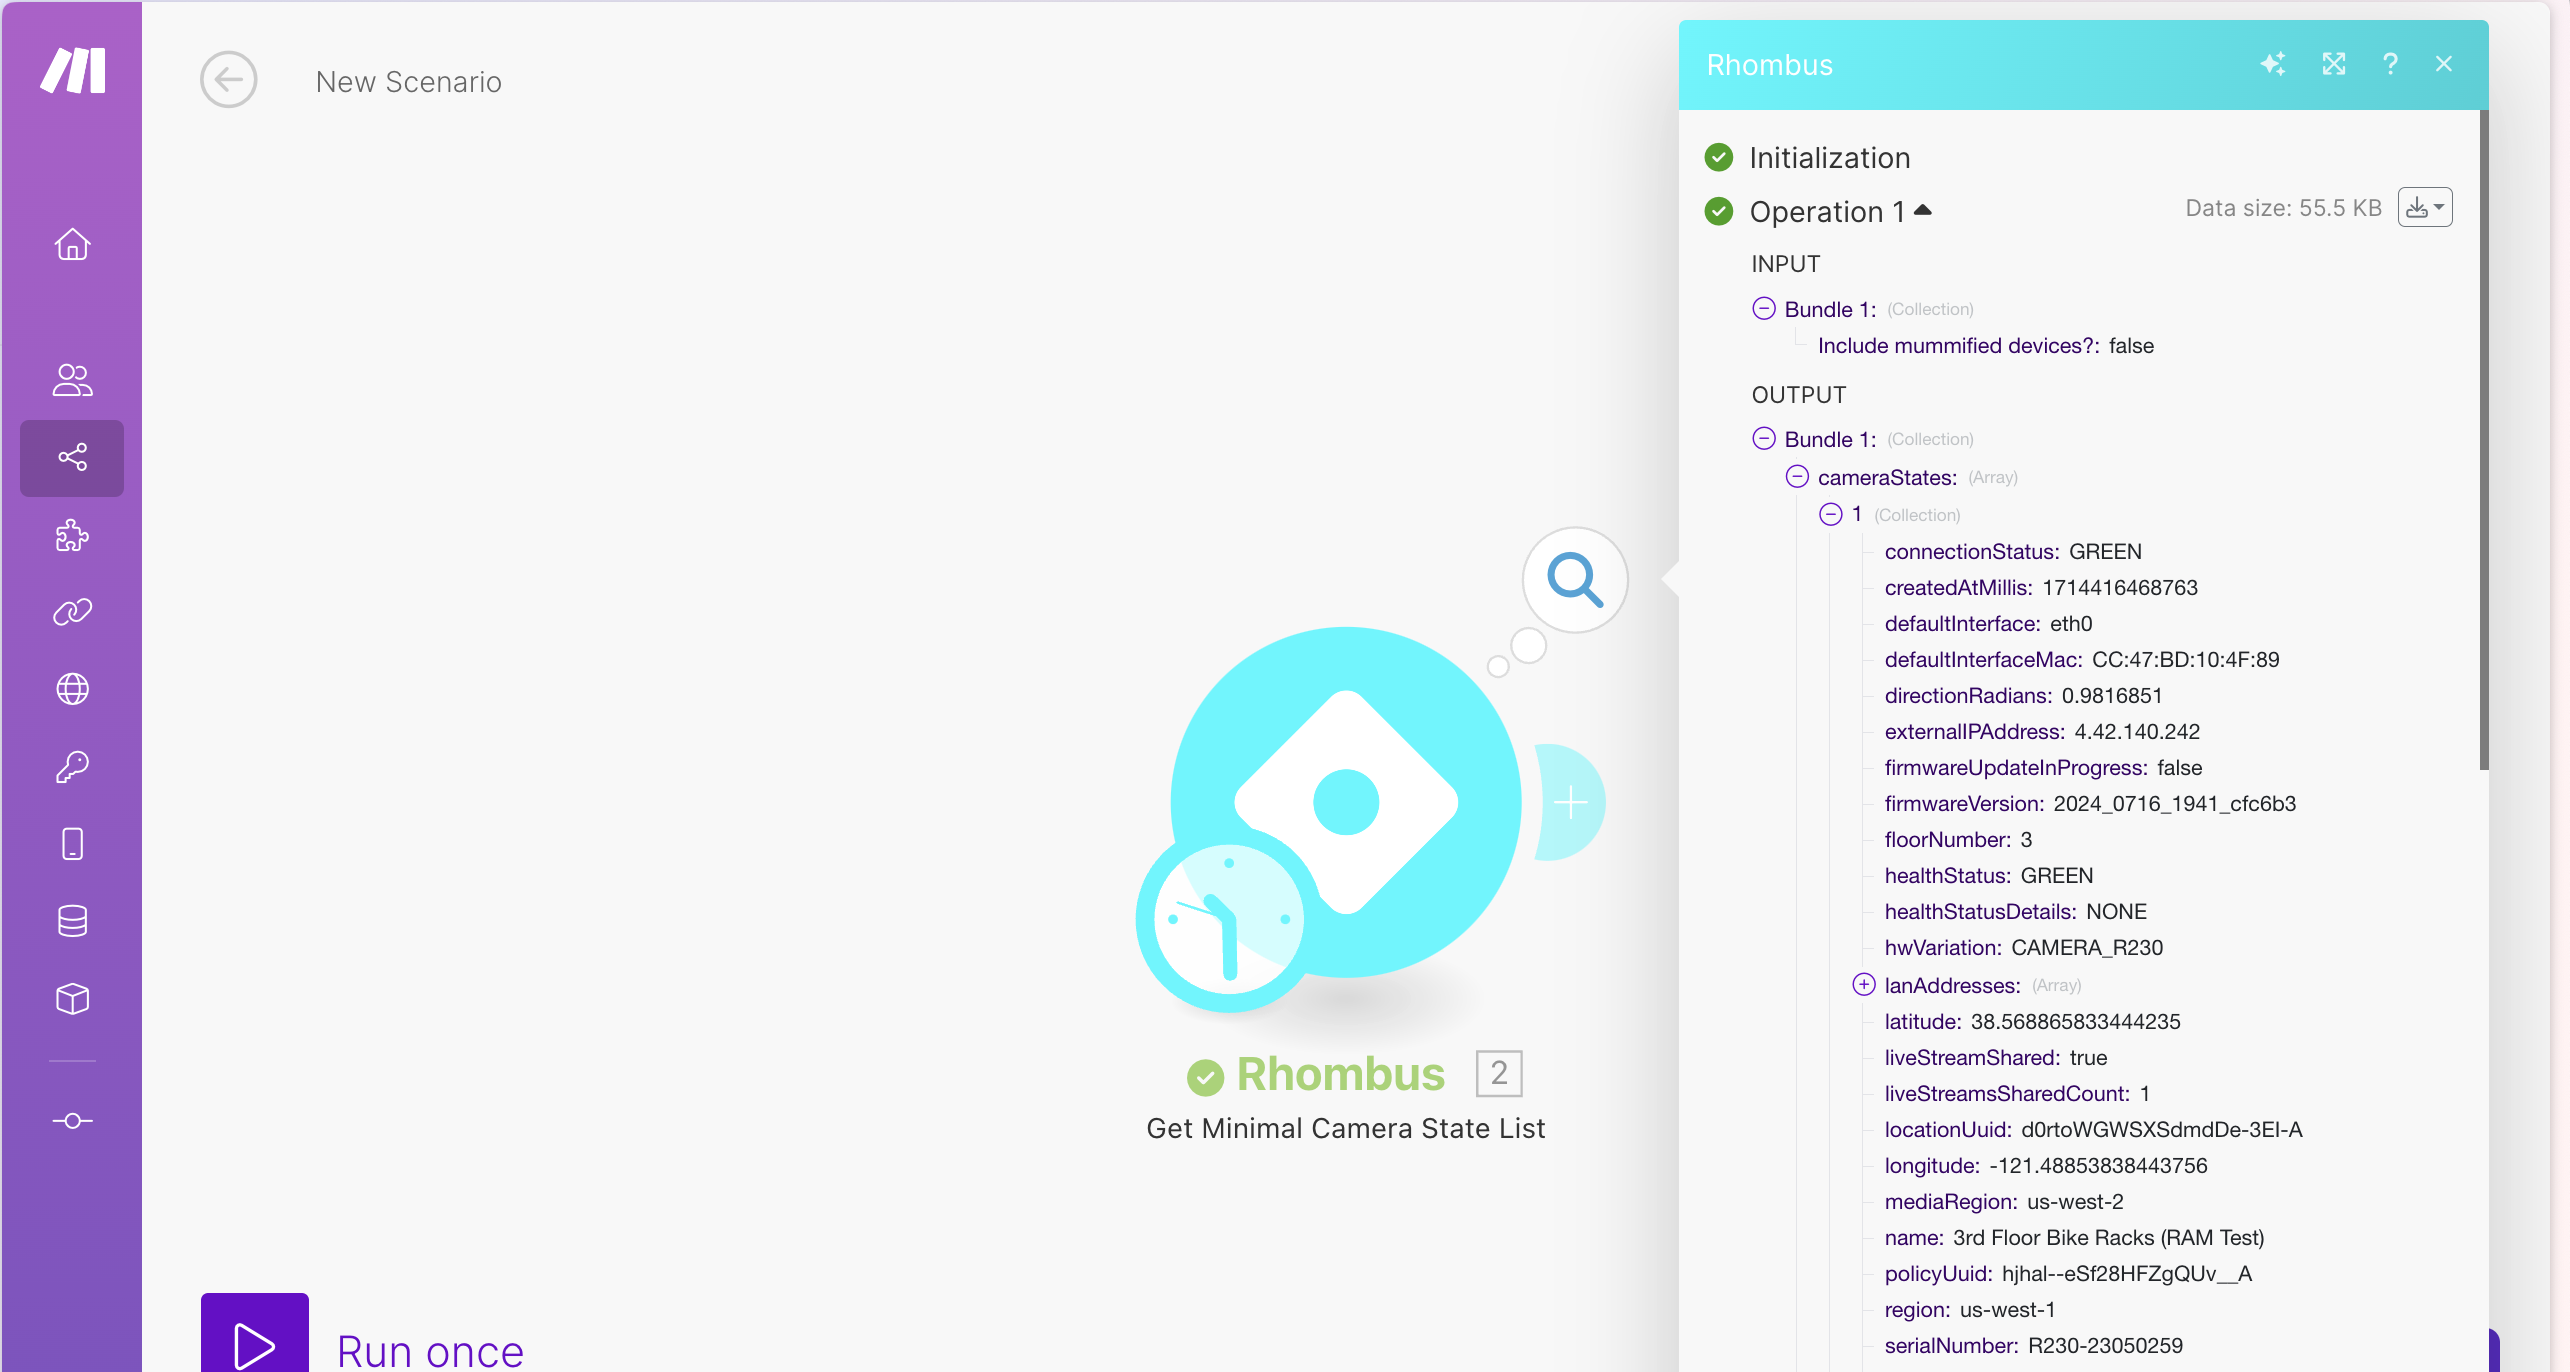
Task: Select locationUuid row
Action: pos(2093,1130)
